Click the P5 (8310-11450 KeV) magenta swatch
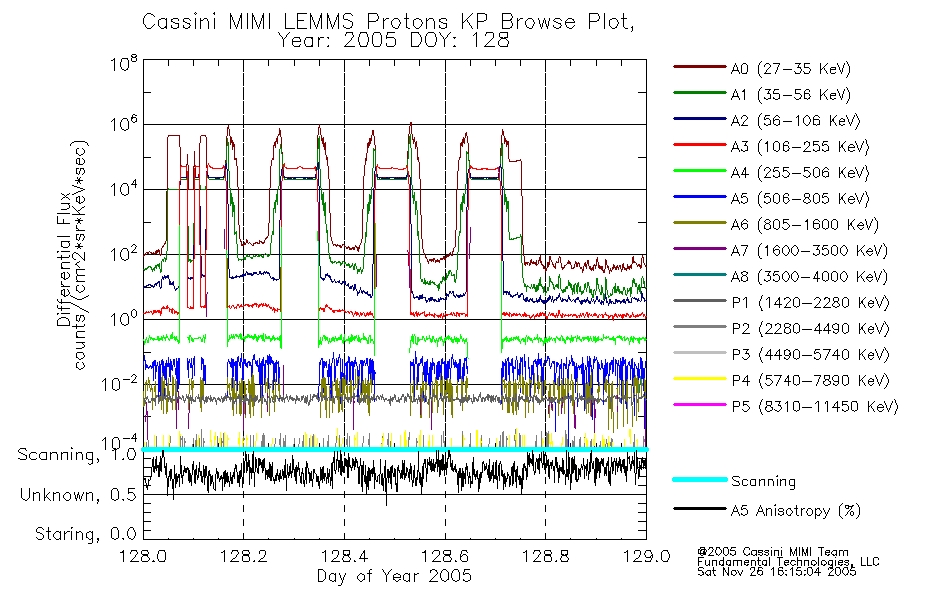The image size is (950, 600). click(x=699, y=404)
